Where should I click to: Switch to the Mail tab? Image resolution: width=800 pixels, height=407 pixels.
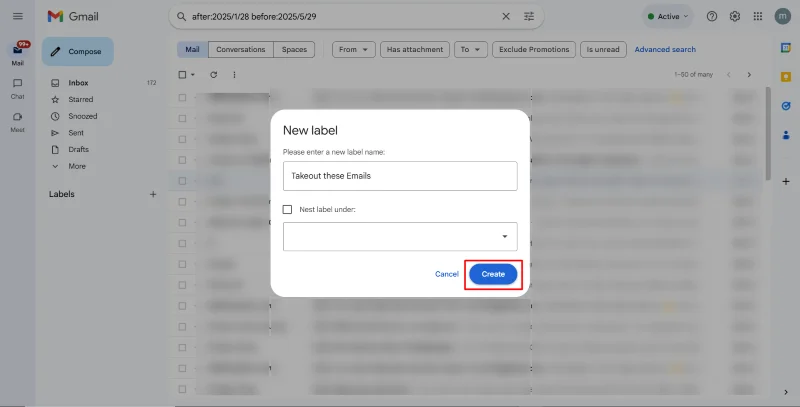pyautogui.click(x=192, y=49)
